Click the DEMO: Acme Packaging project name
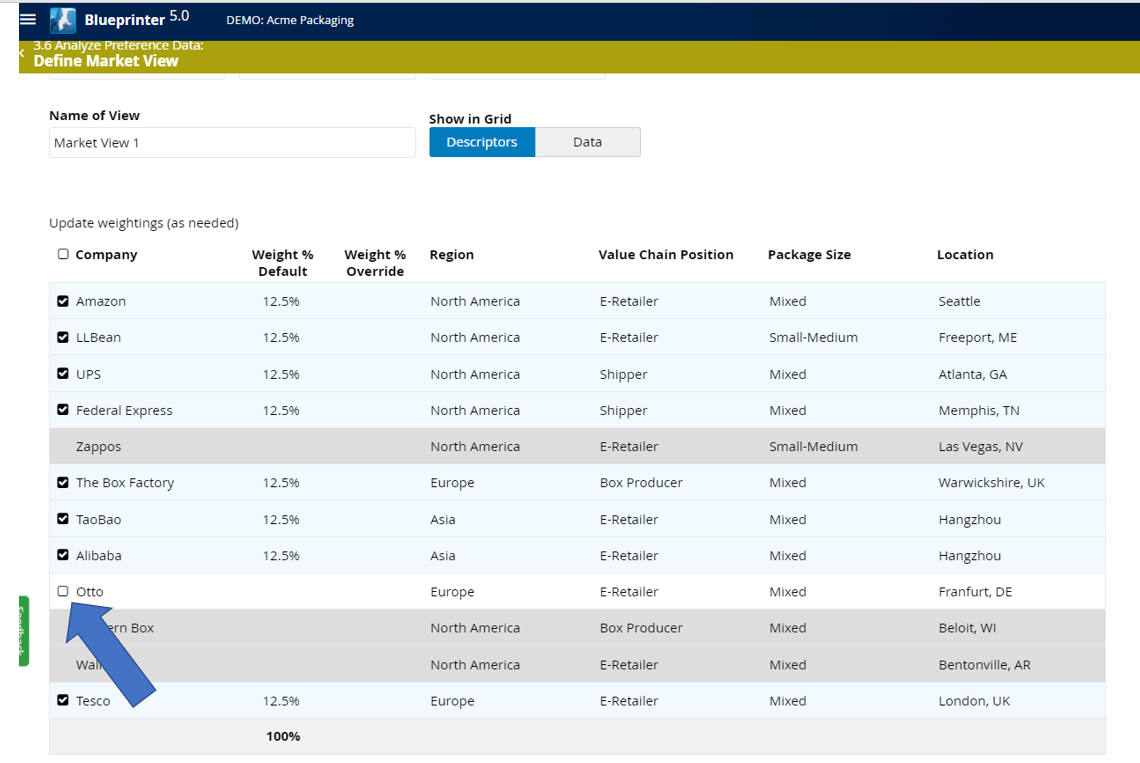1140x763 pixels. [x=290, y=20]
